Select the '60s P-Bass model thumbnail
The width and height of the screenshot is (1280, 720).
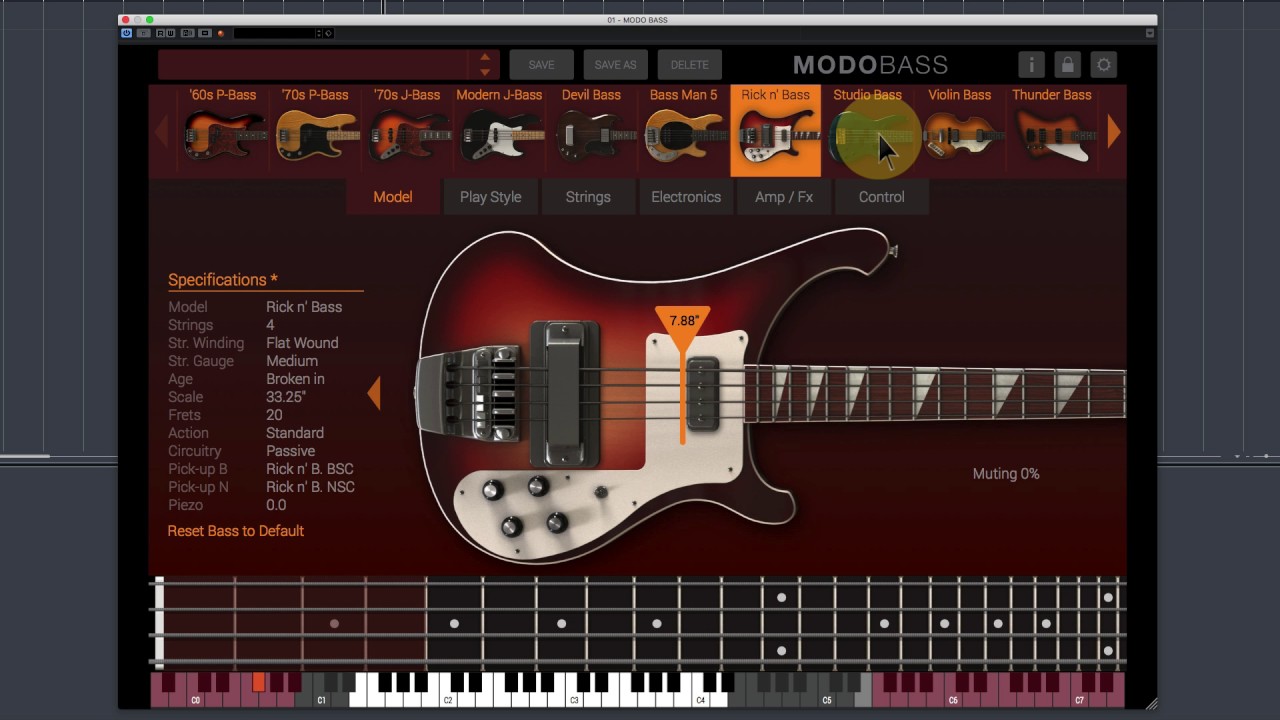(x=223, y=131)
